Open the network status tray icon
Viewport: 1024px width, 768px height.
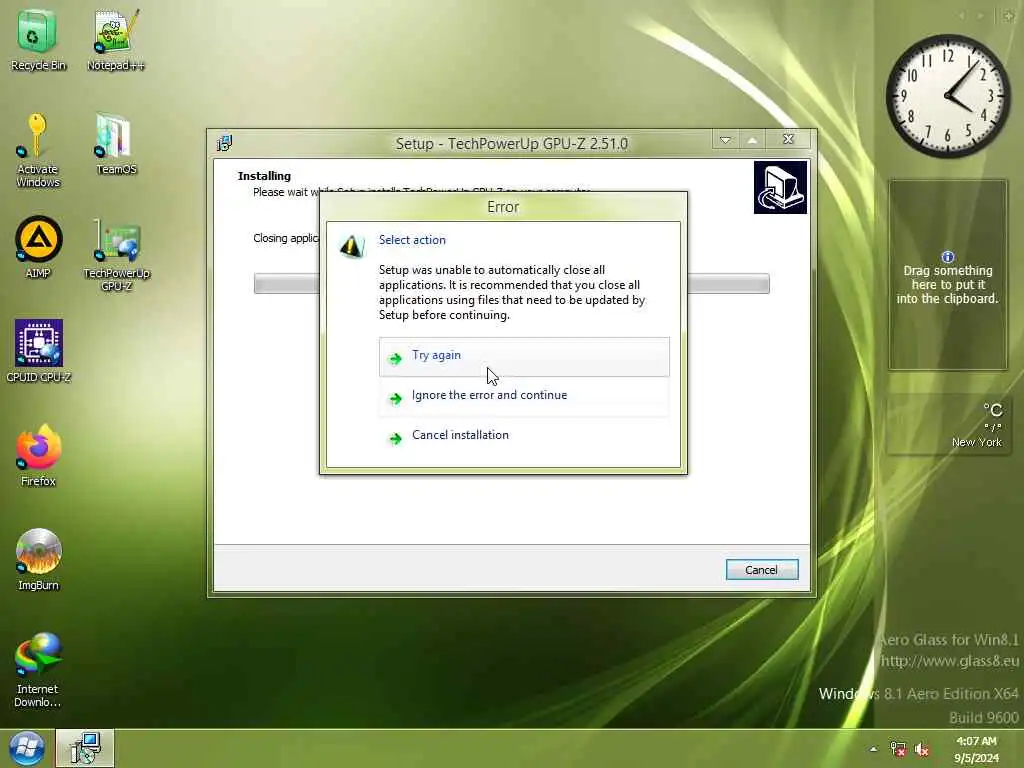coord(898,749)
